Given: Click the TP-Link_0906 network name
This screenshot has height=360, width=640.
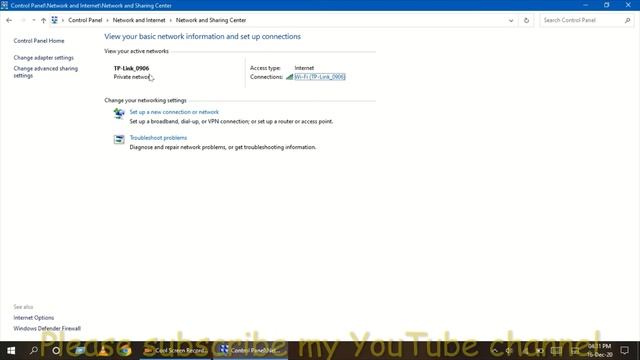Looking at the screenshot, I should click(x=131, y=68).
